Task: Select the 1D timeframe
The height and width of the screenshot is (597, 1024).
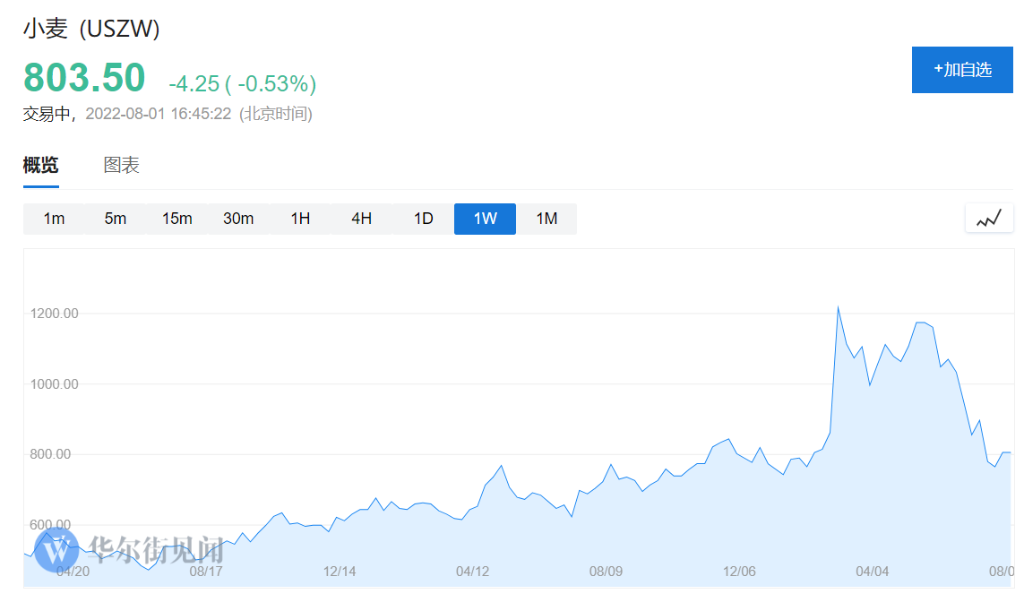Action: tap(423, 218)
